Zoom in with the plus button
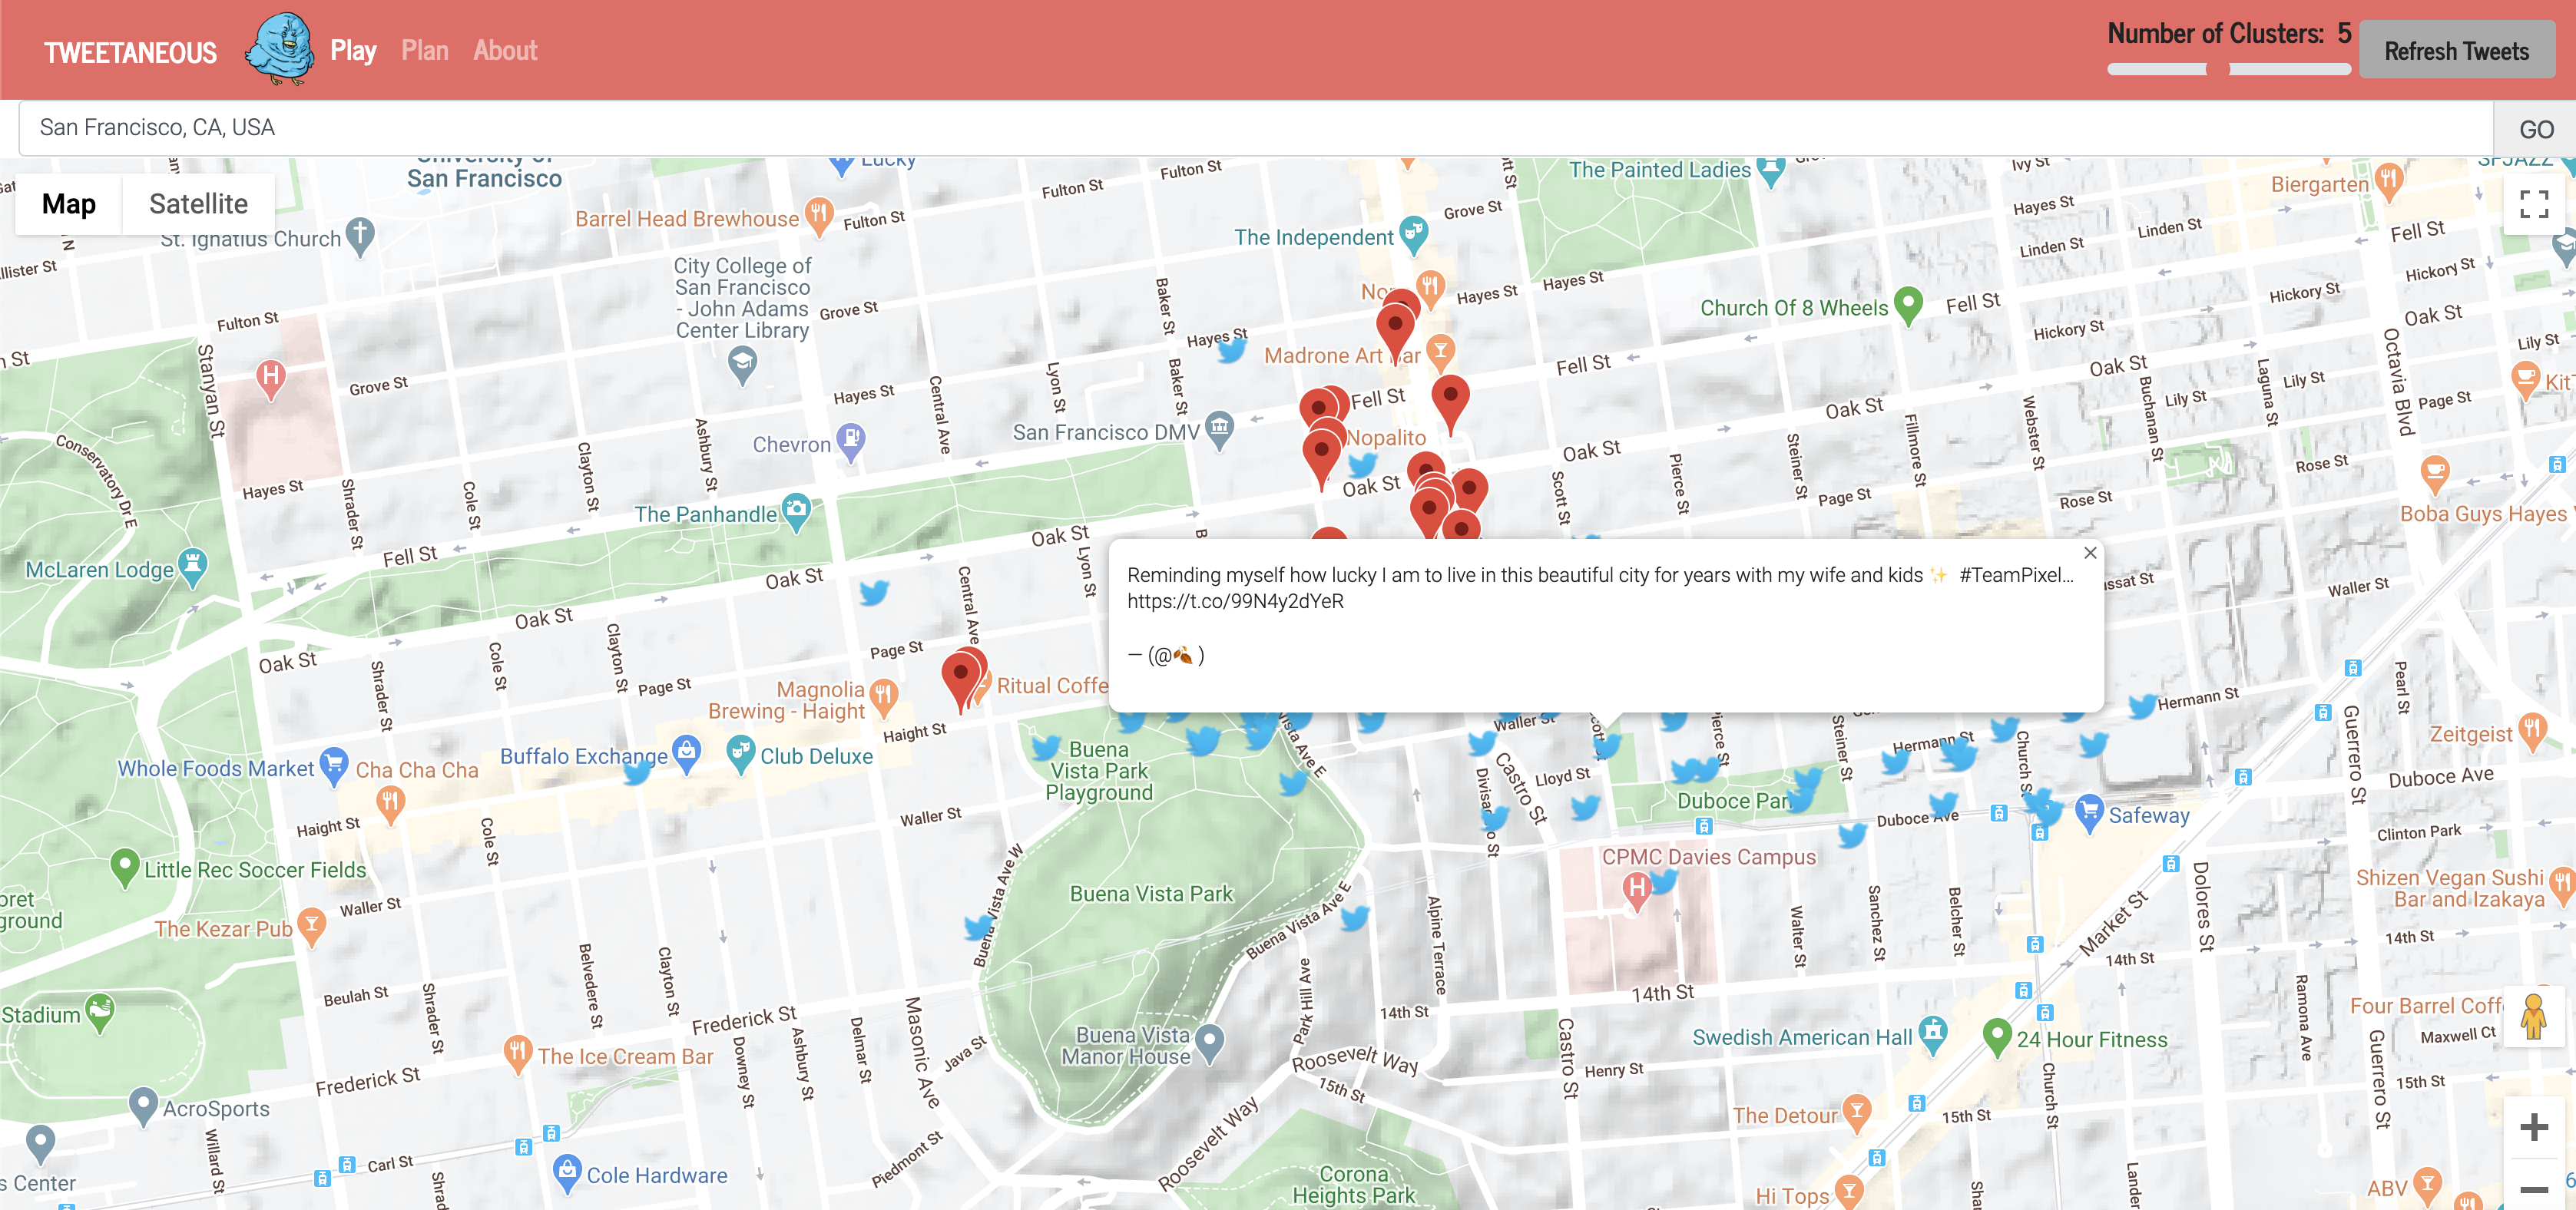 click(x=2533, y=1127)
